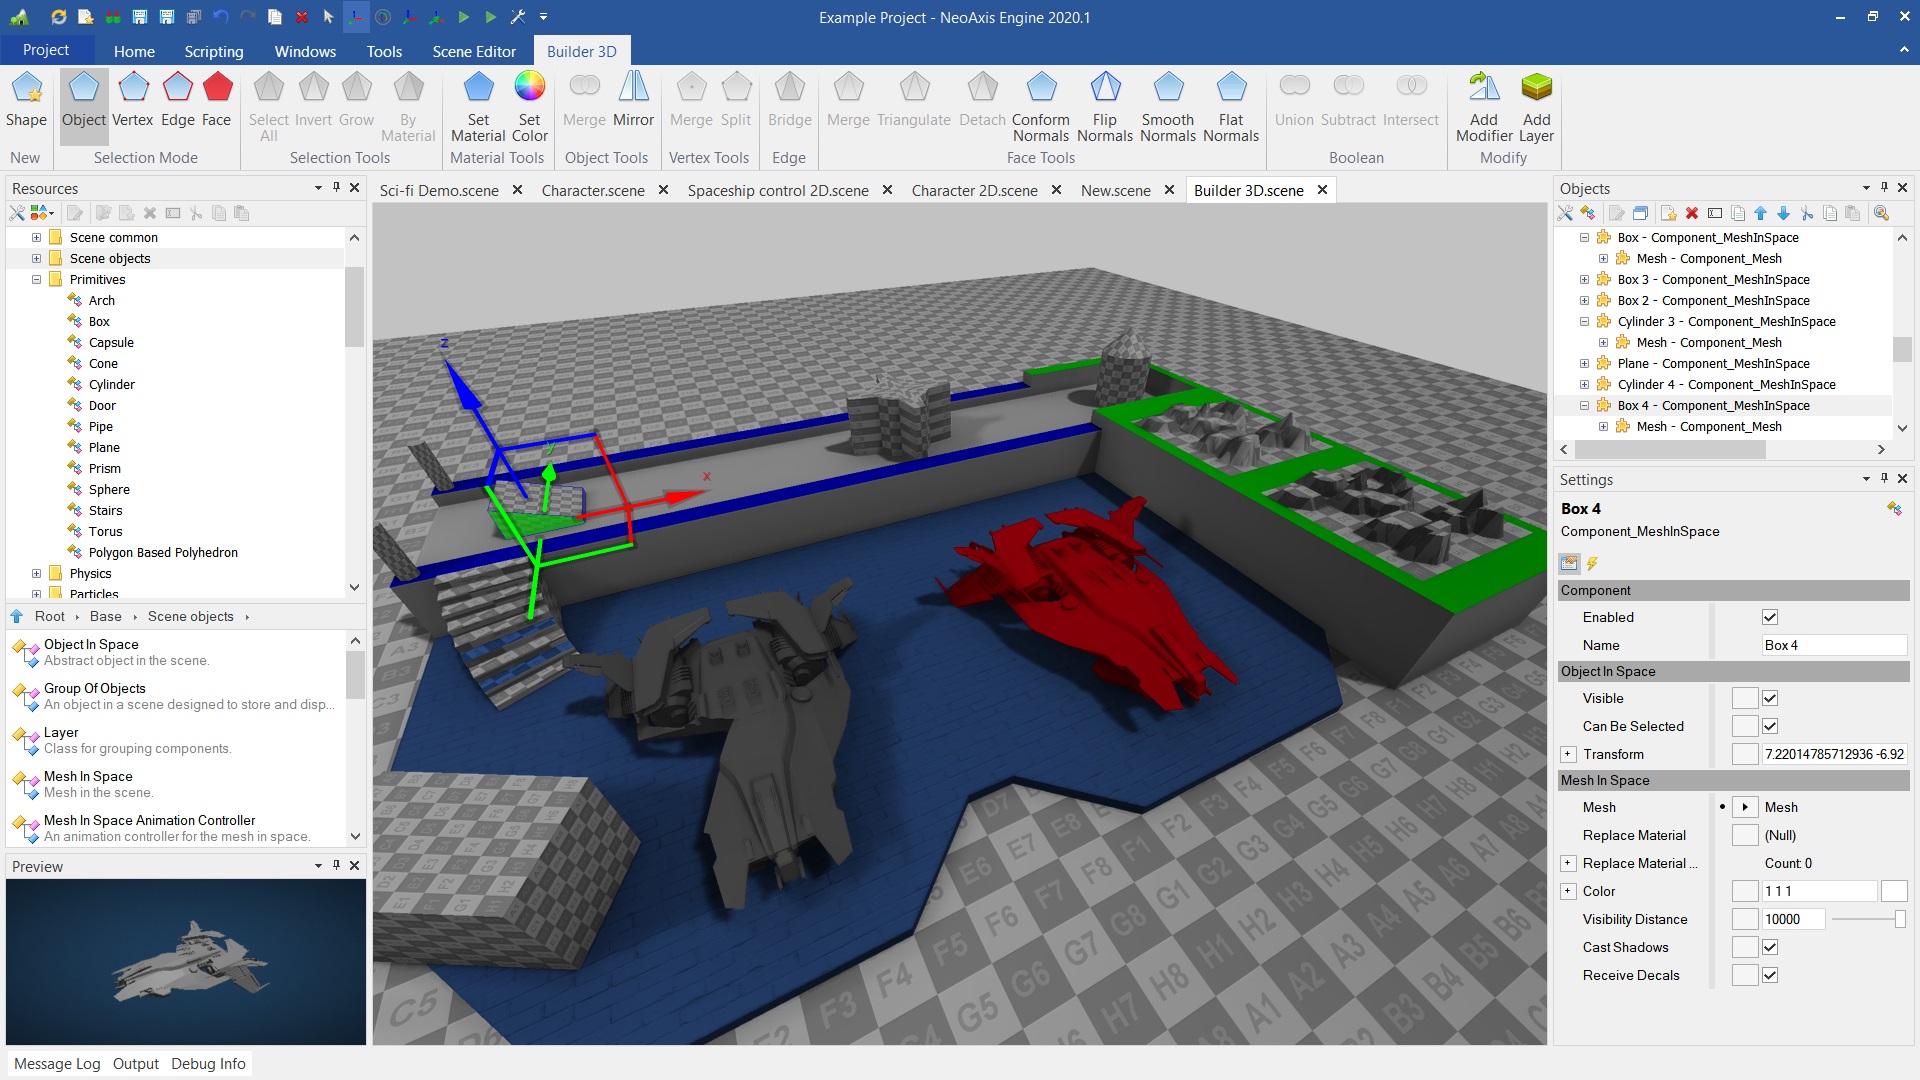Collapse Cylinder 3 tree node
The image size is (1920, 1080).
[1584, 321]
